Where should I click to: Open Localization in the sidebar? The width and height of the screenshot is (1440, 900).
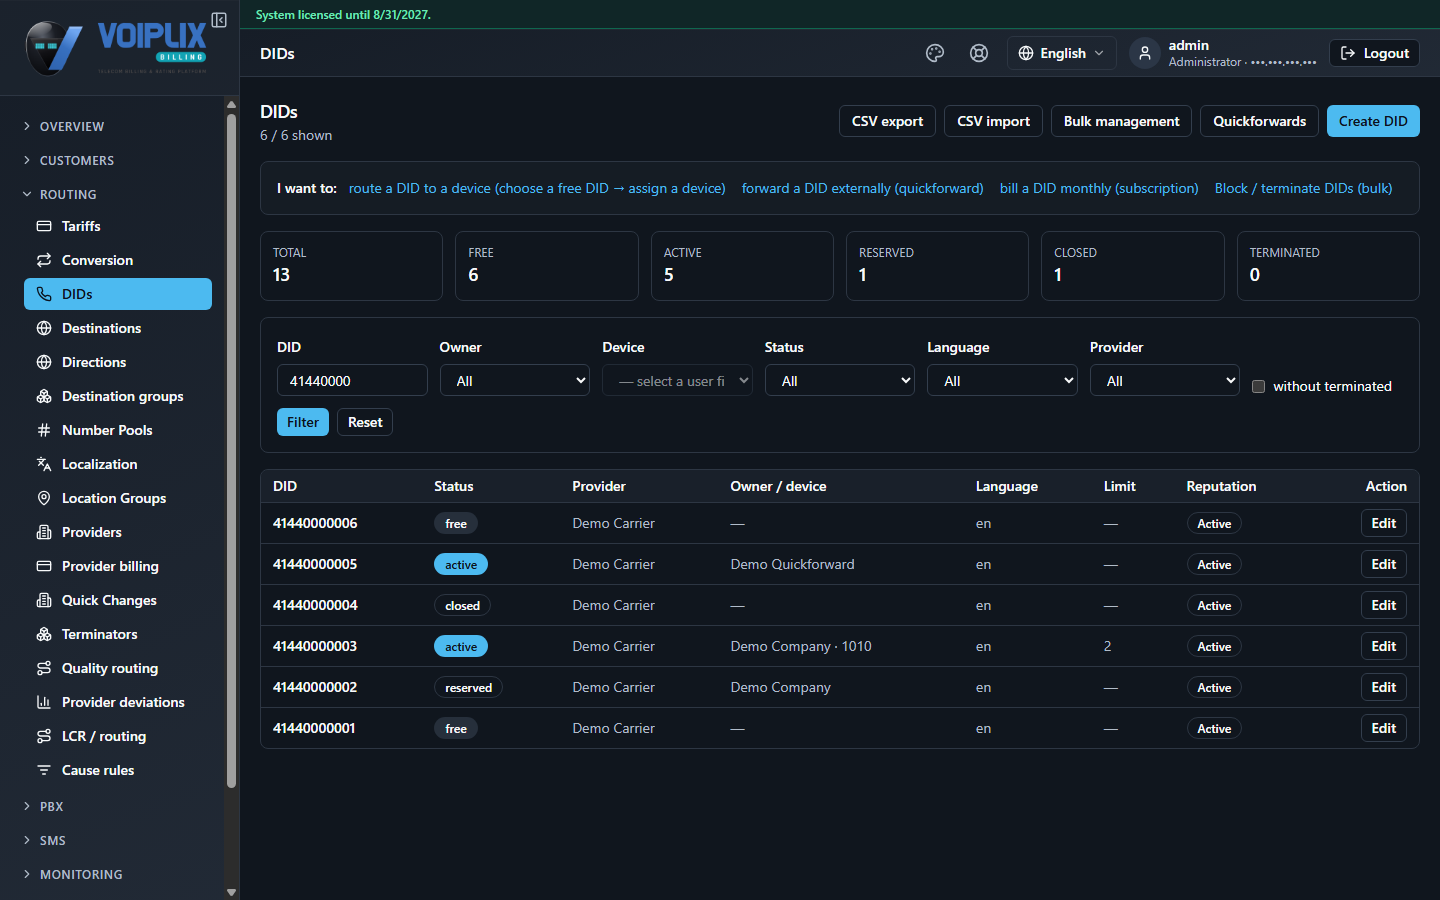click(118, 464)
